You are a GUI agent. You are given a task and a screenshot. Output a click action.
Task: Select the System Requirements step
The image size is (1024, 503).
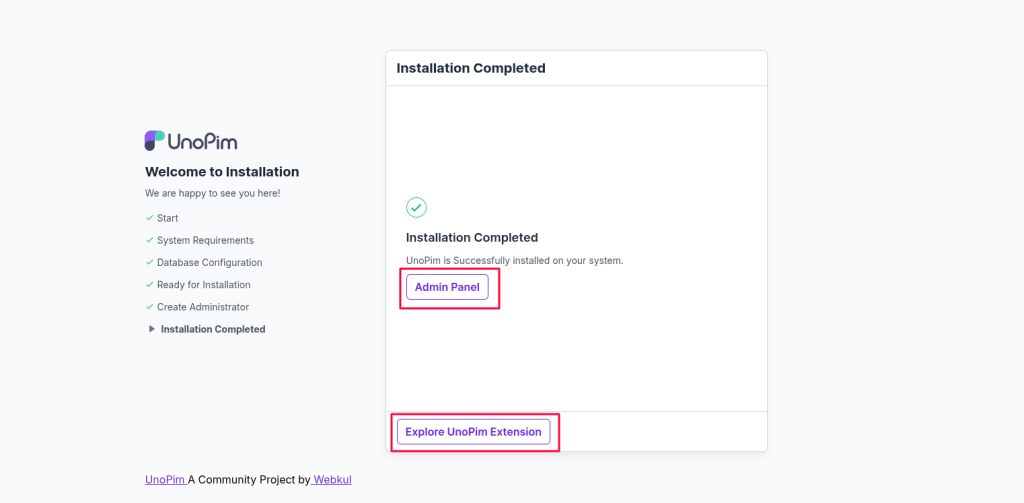pyautogui.click(x=205, y=240)
